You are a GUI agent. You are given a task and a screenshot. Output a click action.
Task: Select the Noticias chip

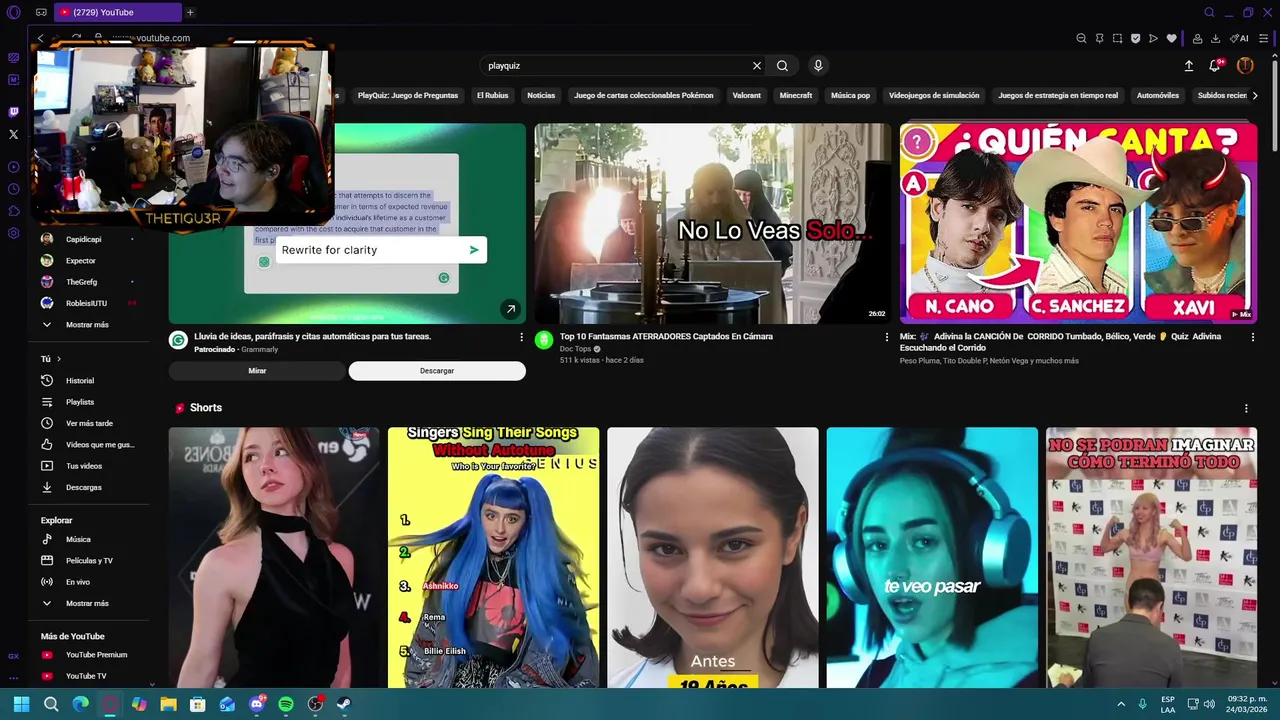[541, 96]
